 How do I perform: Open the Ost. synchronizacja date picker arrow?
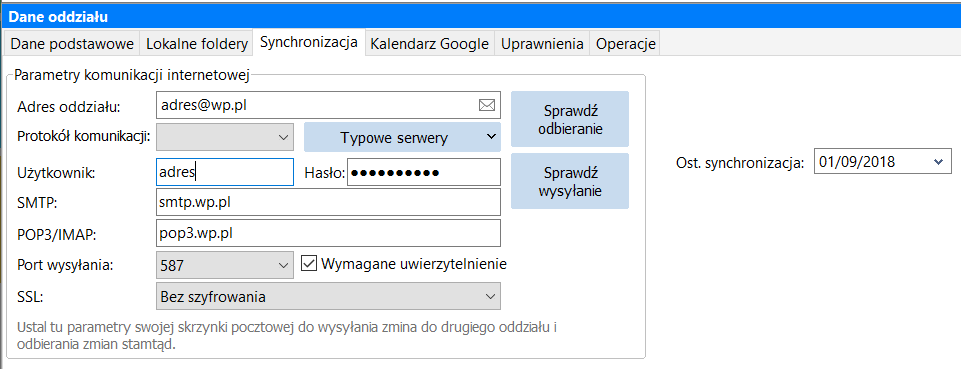coord(938,162)
